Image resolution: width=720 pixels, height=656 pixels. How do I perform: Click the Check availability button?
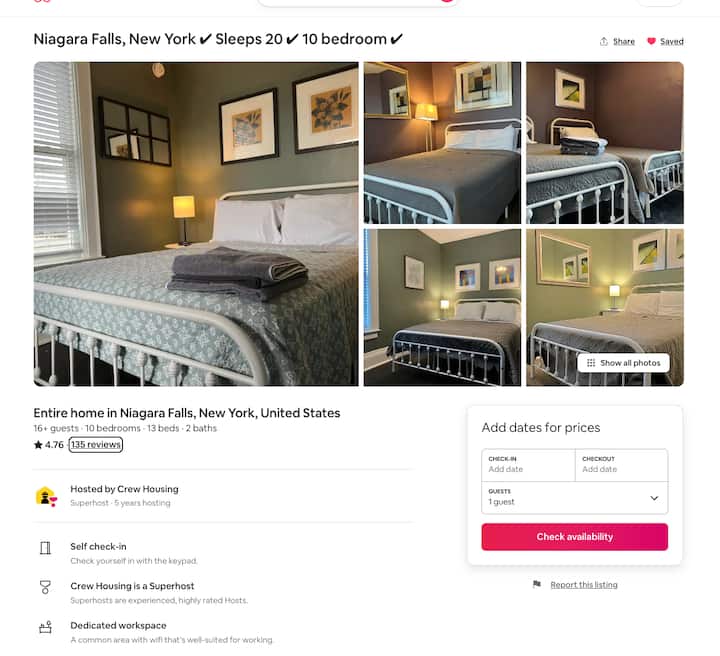(574, 537)
